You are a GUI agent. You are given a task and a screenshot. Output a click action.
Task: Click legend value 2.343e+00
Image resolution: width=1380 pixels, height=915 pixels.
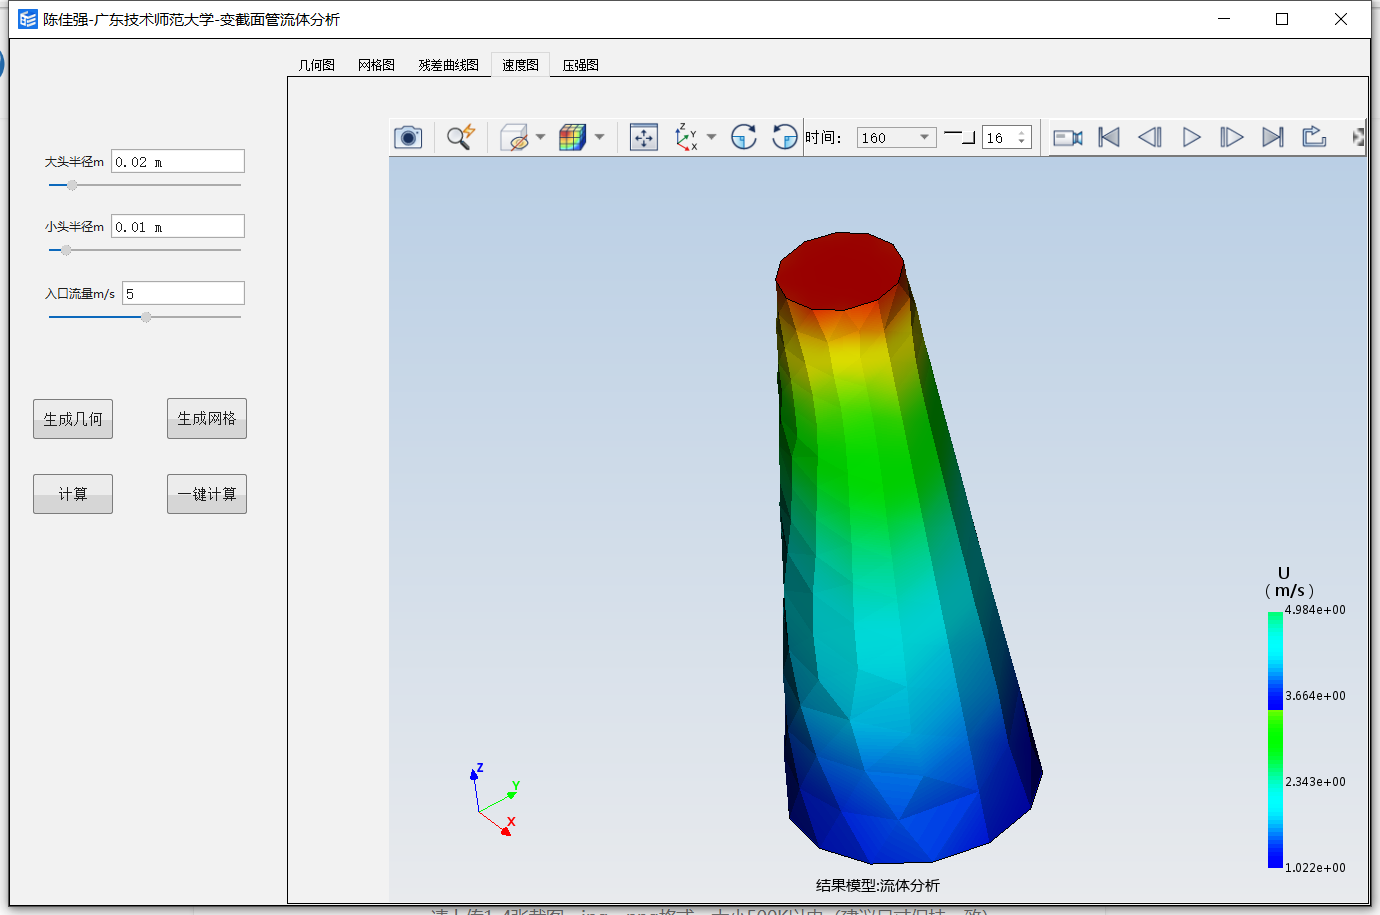pos(1315,782)
